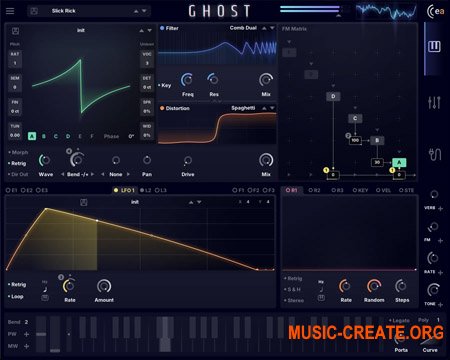Toggle the S & H option
This screenshot has width=450, height=360.
292,289
